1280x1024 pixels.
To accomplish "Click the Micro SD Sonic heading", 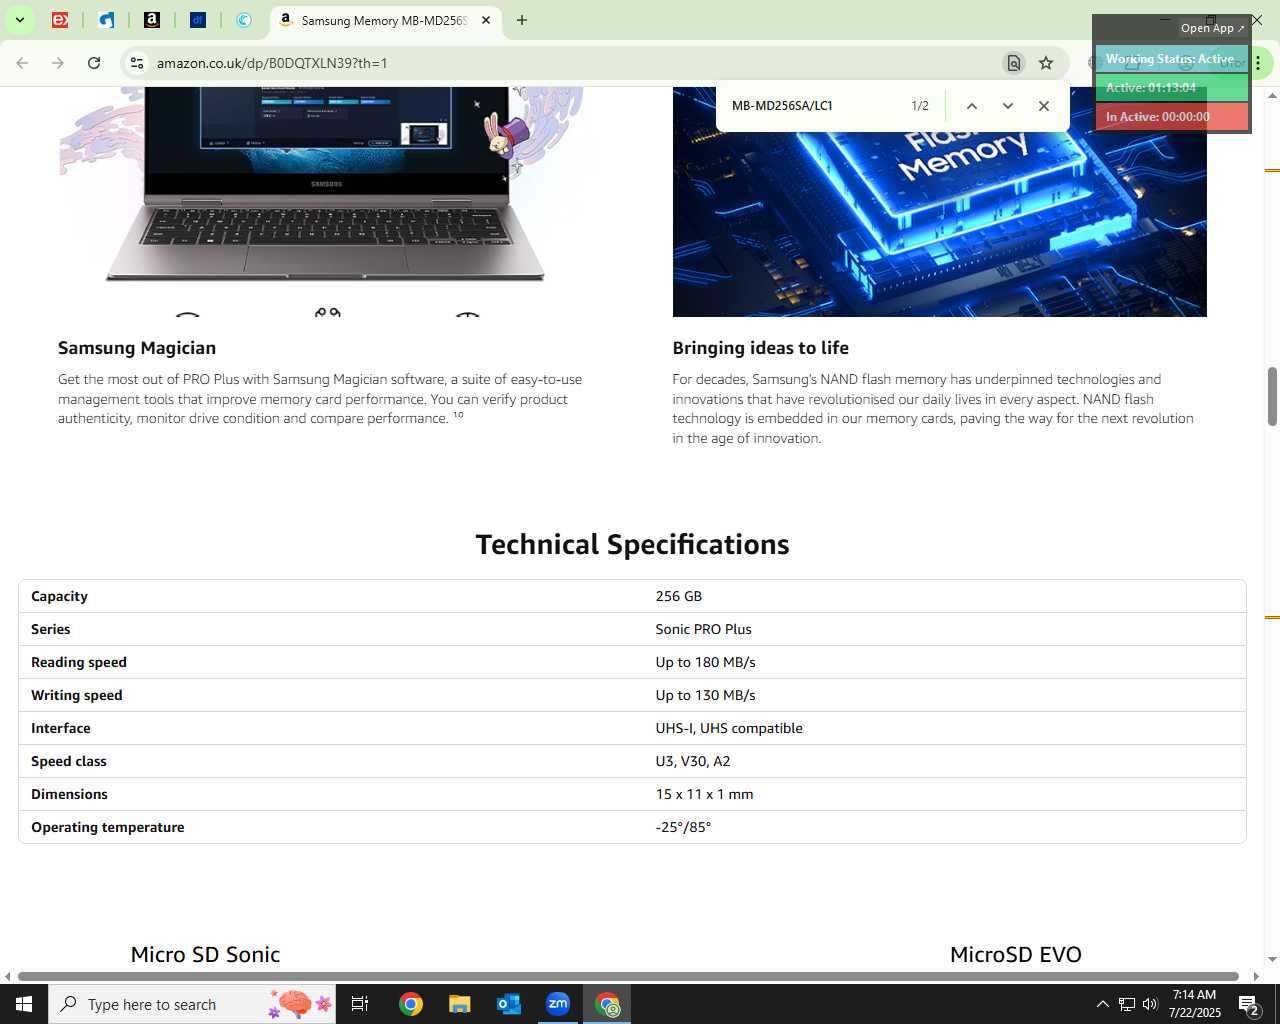I will click(x=205, y=954).
